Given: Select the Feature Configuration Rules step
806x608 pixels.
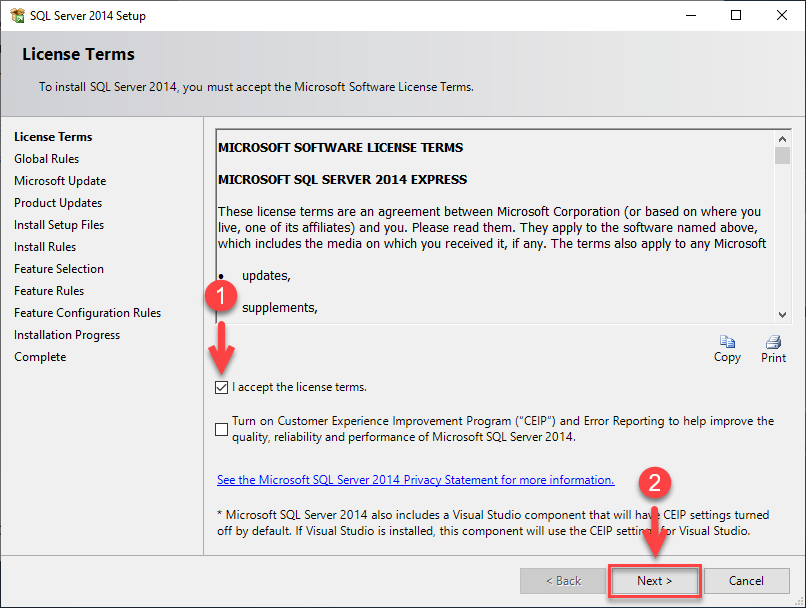Looking at the screenshot, I should pos(87,313).
